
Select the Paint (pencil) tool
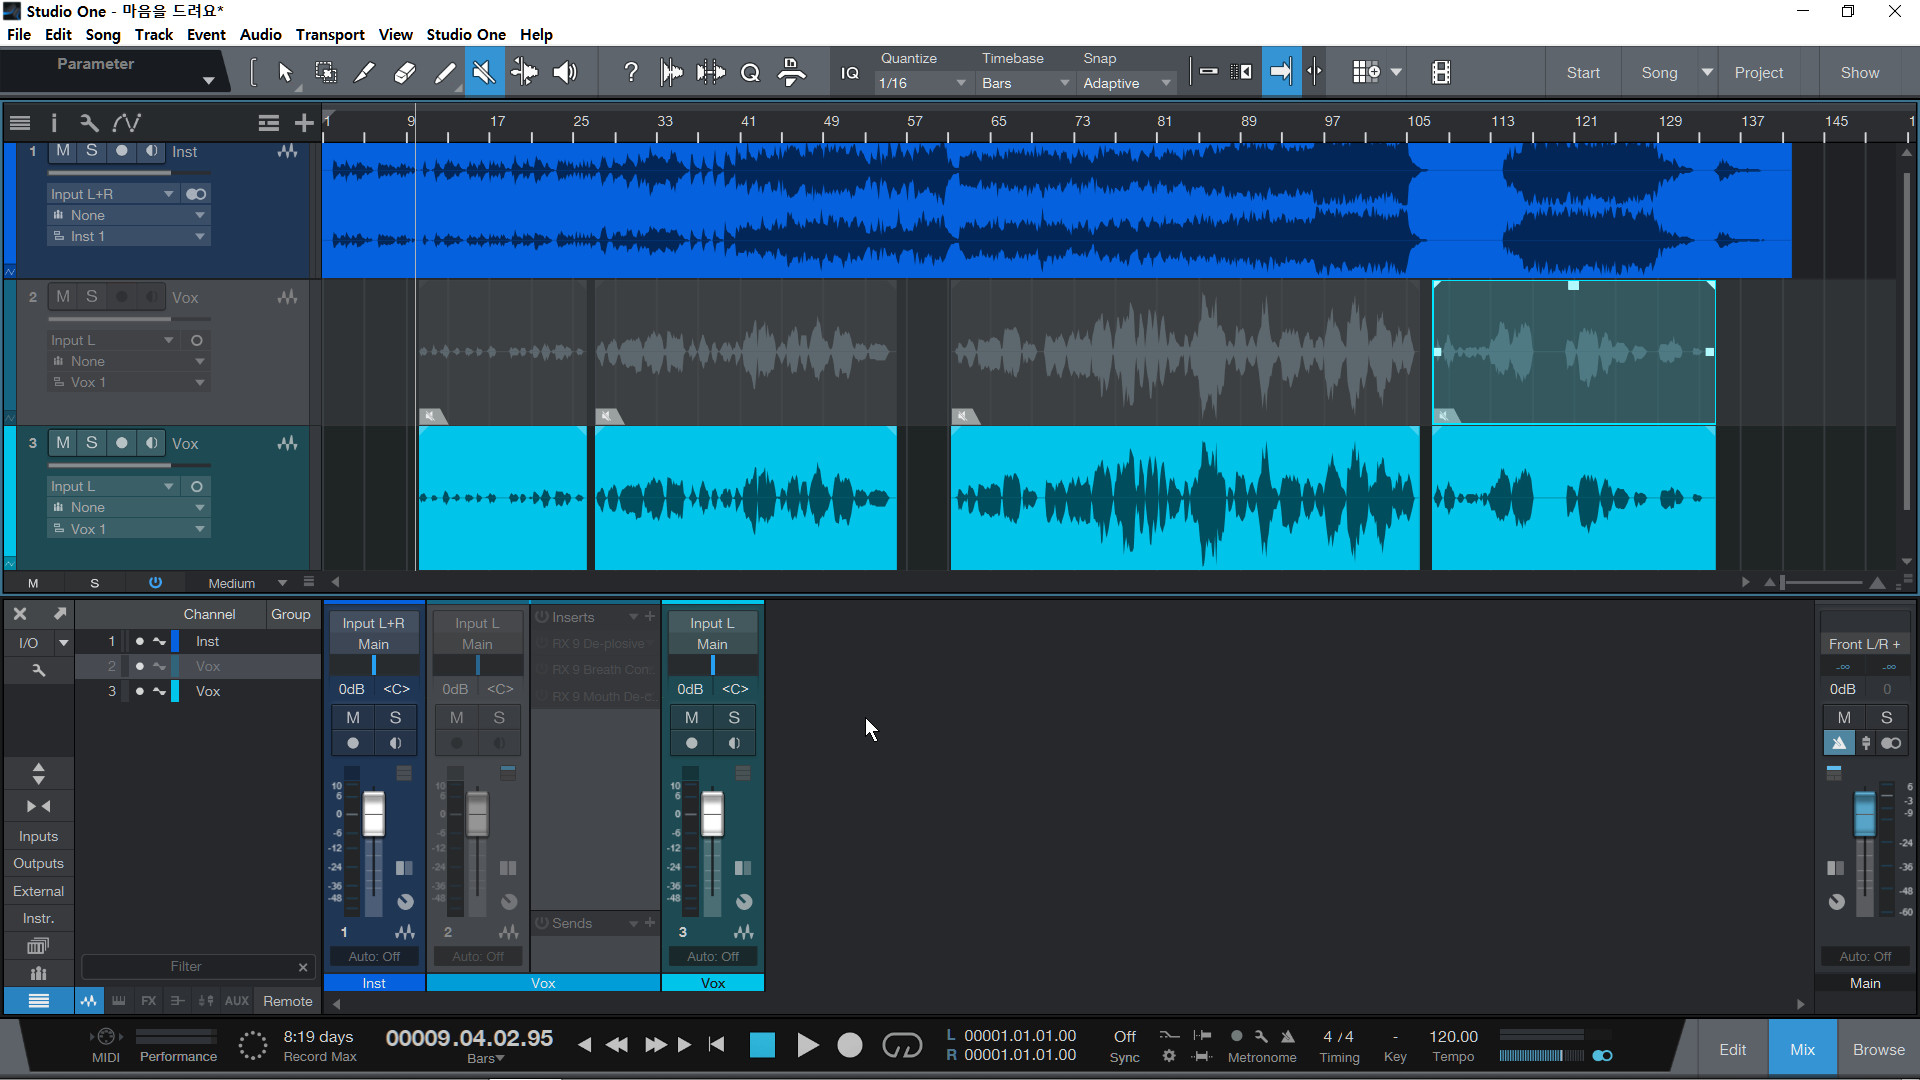point(445,72)
